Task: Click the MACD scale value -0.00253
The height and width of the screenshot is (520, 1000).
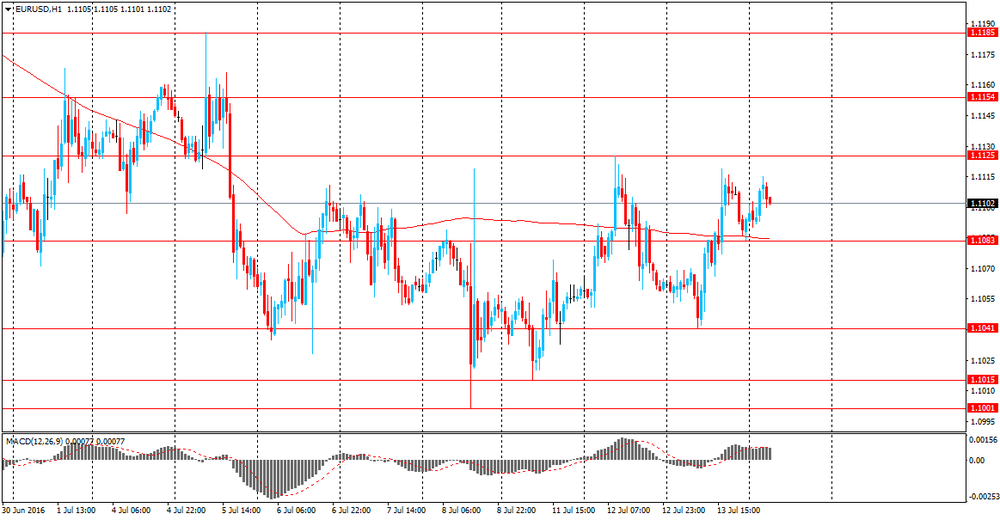Action: pos(983,496)
